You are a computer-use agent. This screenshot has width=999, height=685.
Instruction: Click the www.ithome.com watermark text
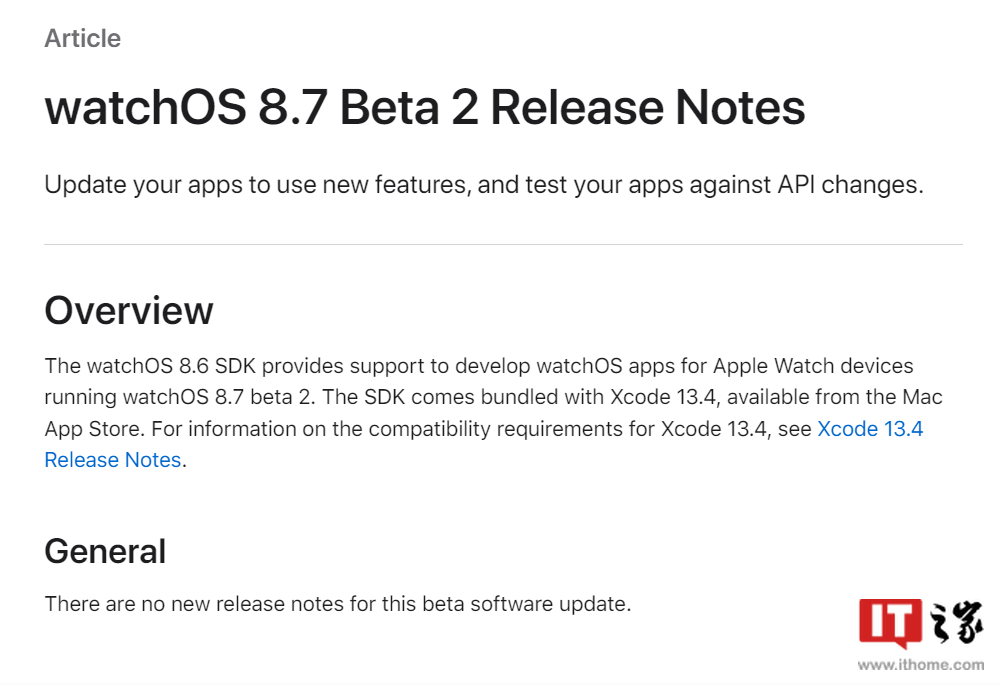pos(921,665)
